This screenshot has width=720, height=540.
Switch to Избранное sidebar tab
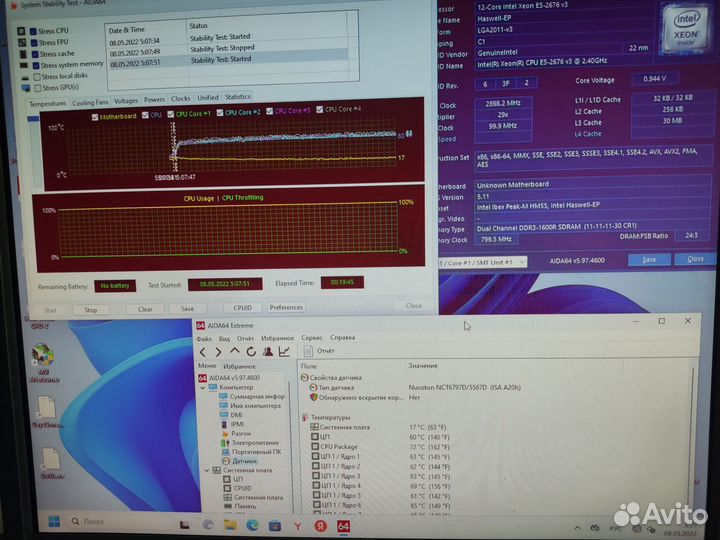pyautogui.click(x=239, y=366)
